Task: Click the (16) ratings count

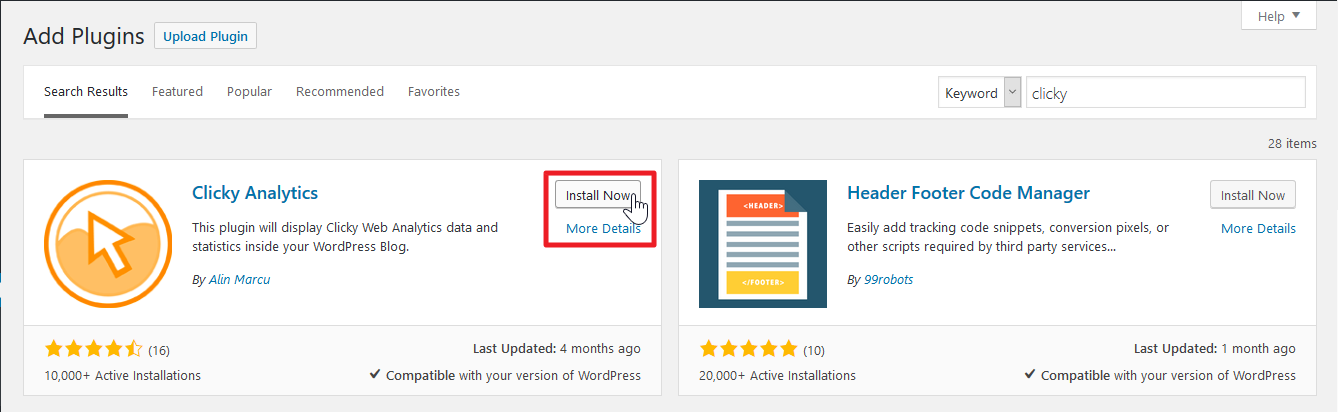Action: pos(159,350)
